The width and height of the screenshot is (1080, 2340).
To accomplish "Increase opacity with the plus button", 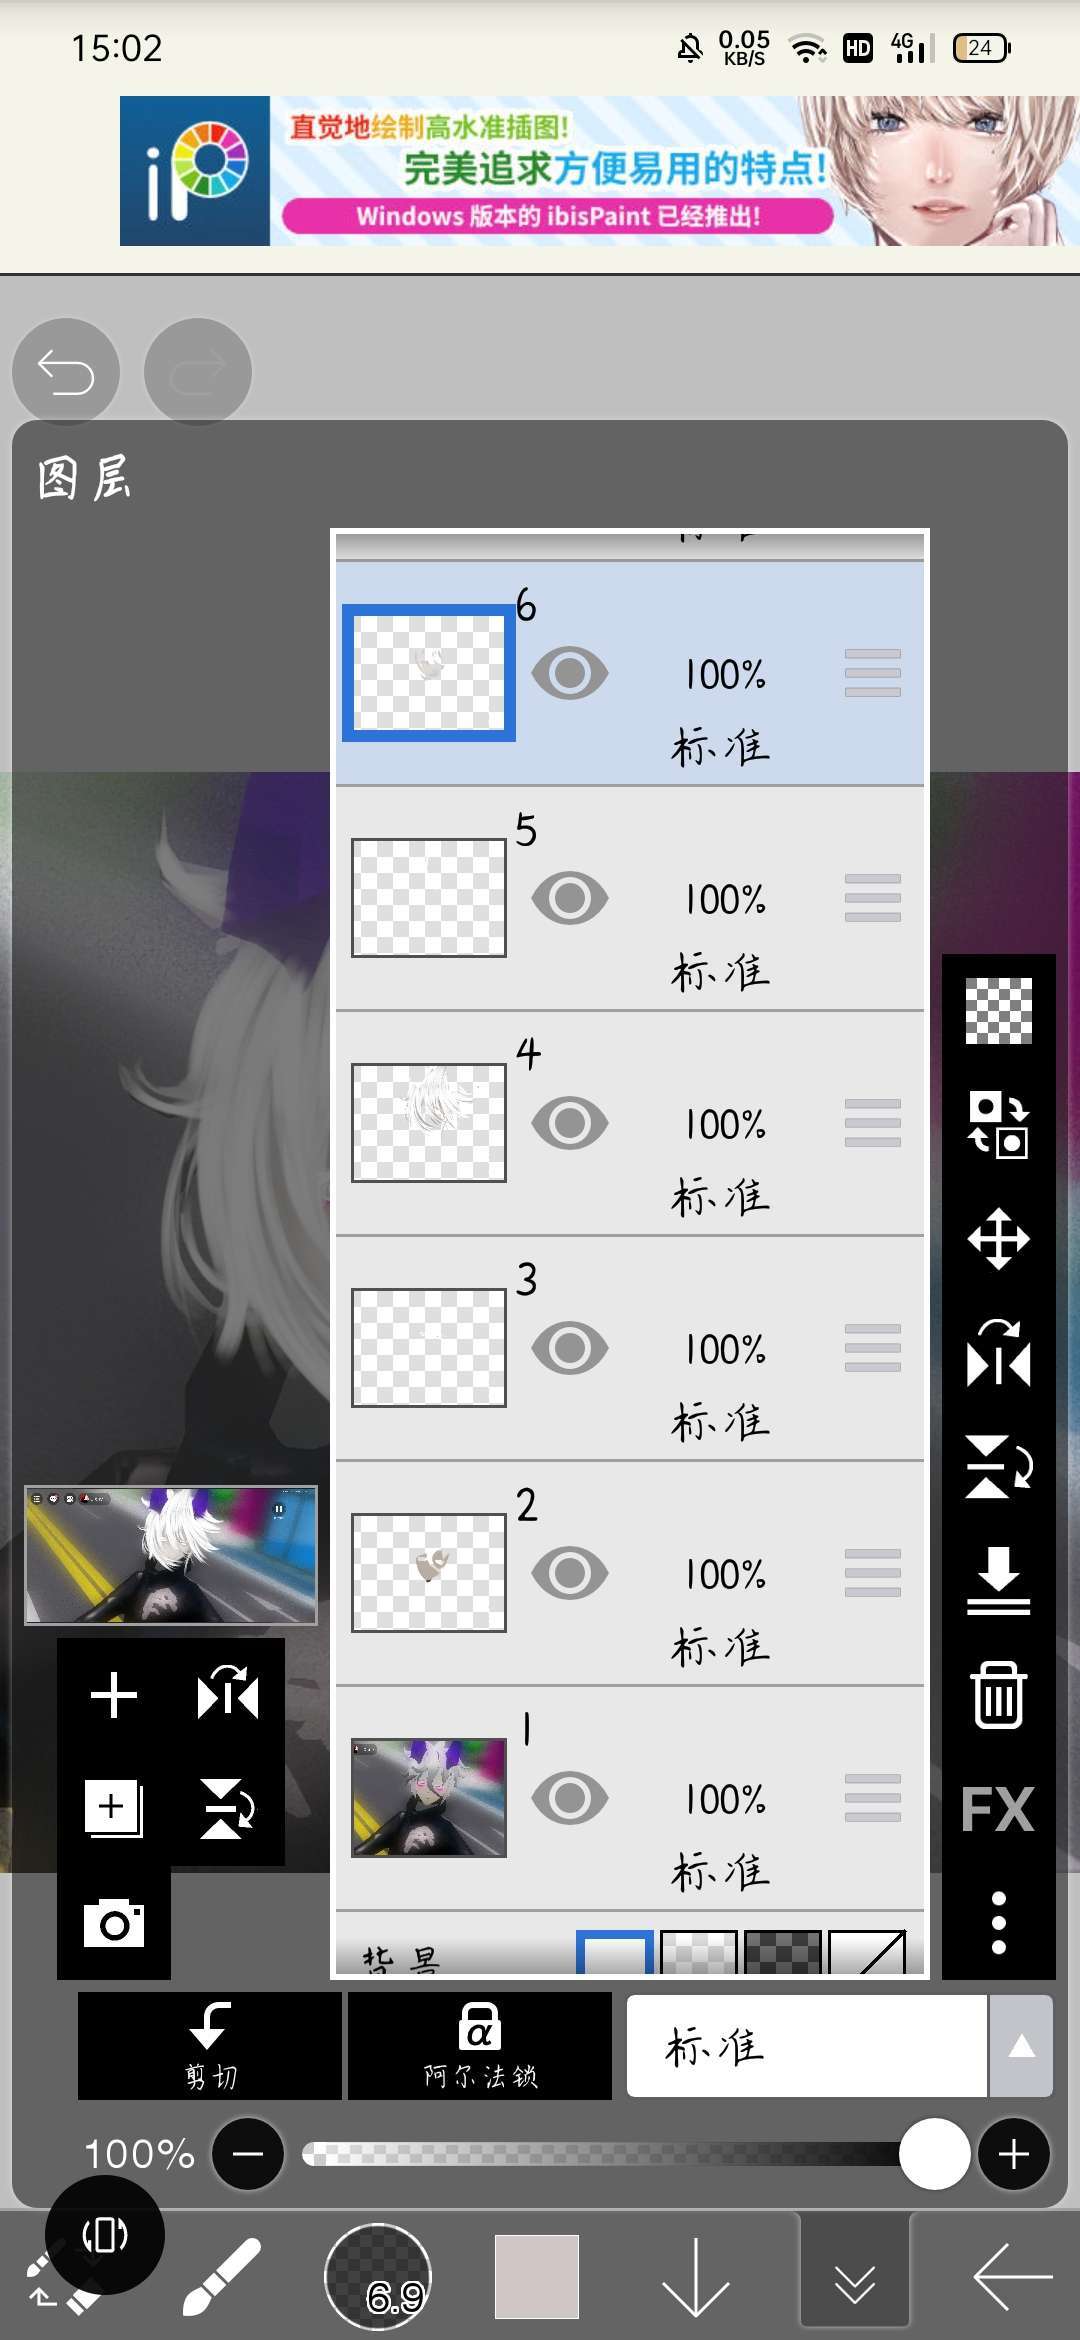I will tap(1013, 2154).
